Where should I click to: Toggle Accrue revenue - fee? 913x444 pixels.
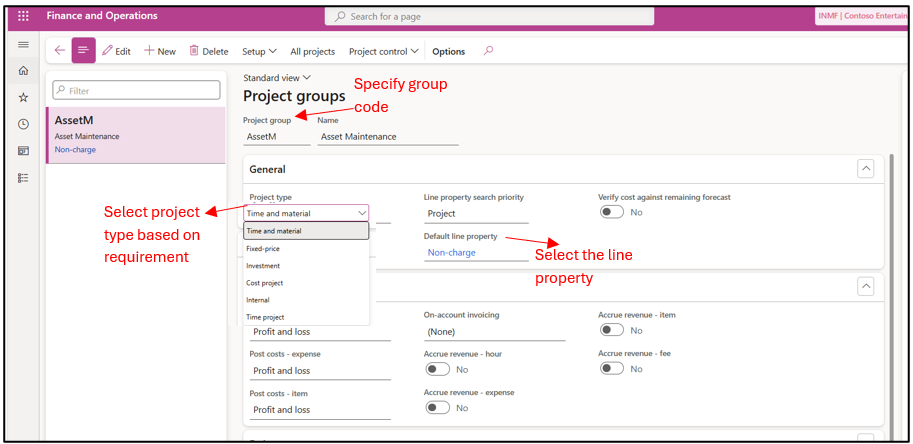coord(612,368)
